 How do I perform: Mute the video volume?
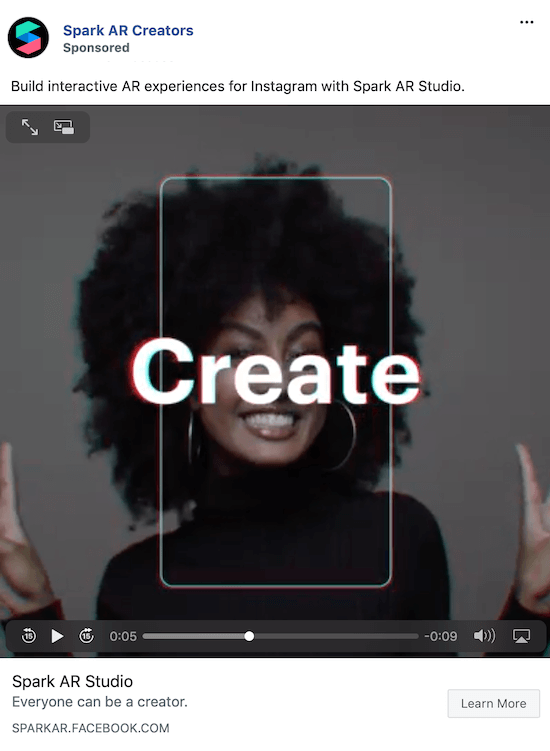click(484, 636)
